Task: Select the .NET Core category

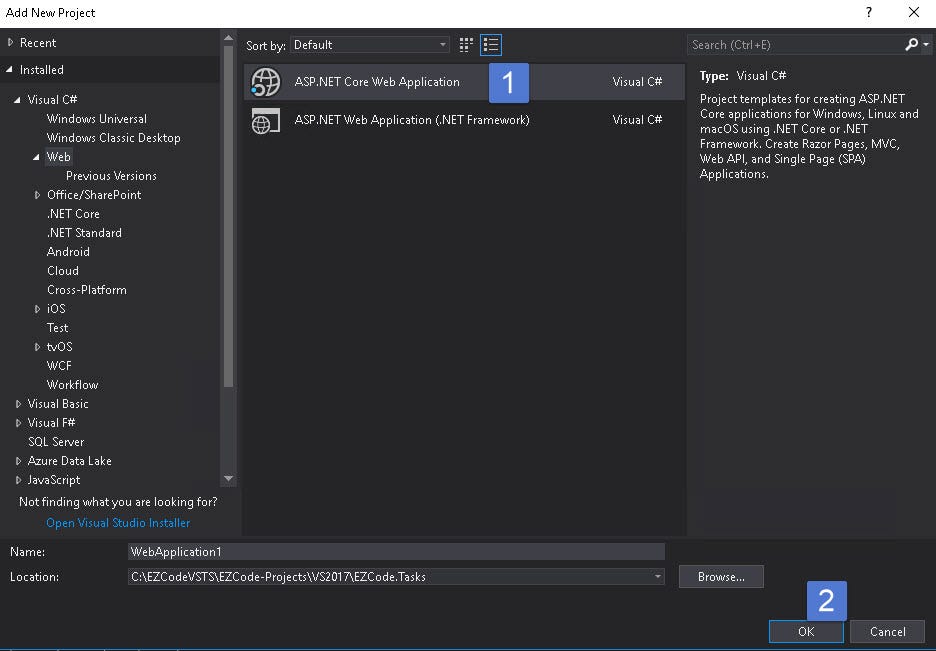Action: [73, 214]
